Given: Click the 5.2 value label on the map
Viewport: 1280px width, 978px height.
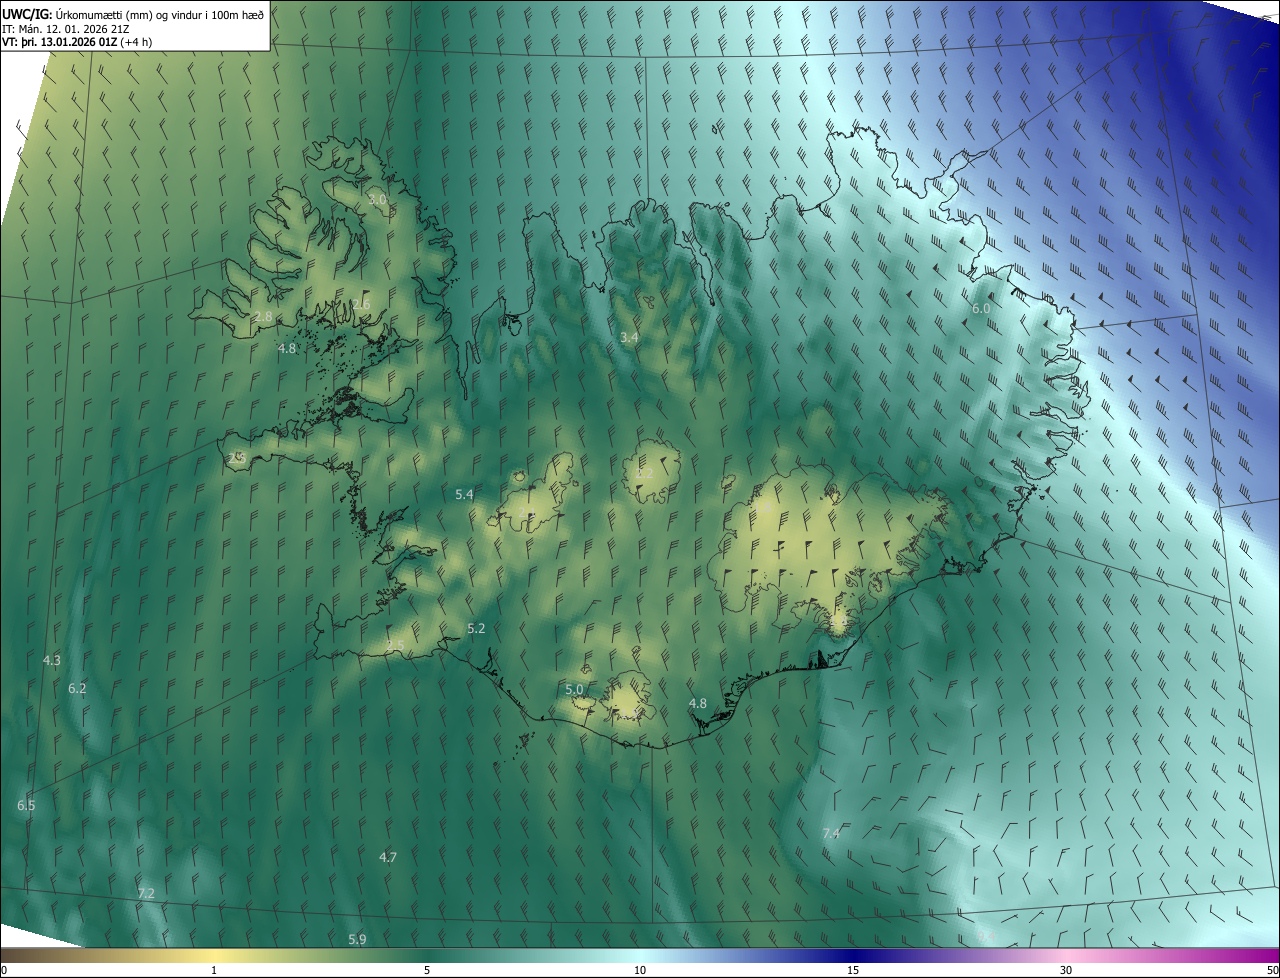Looking at the screenshot, I should point(476,628).
